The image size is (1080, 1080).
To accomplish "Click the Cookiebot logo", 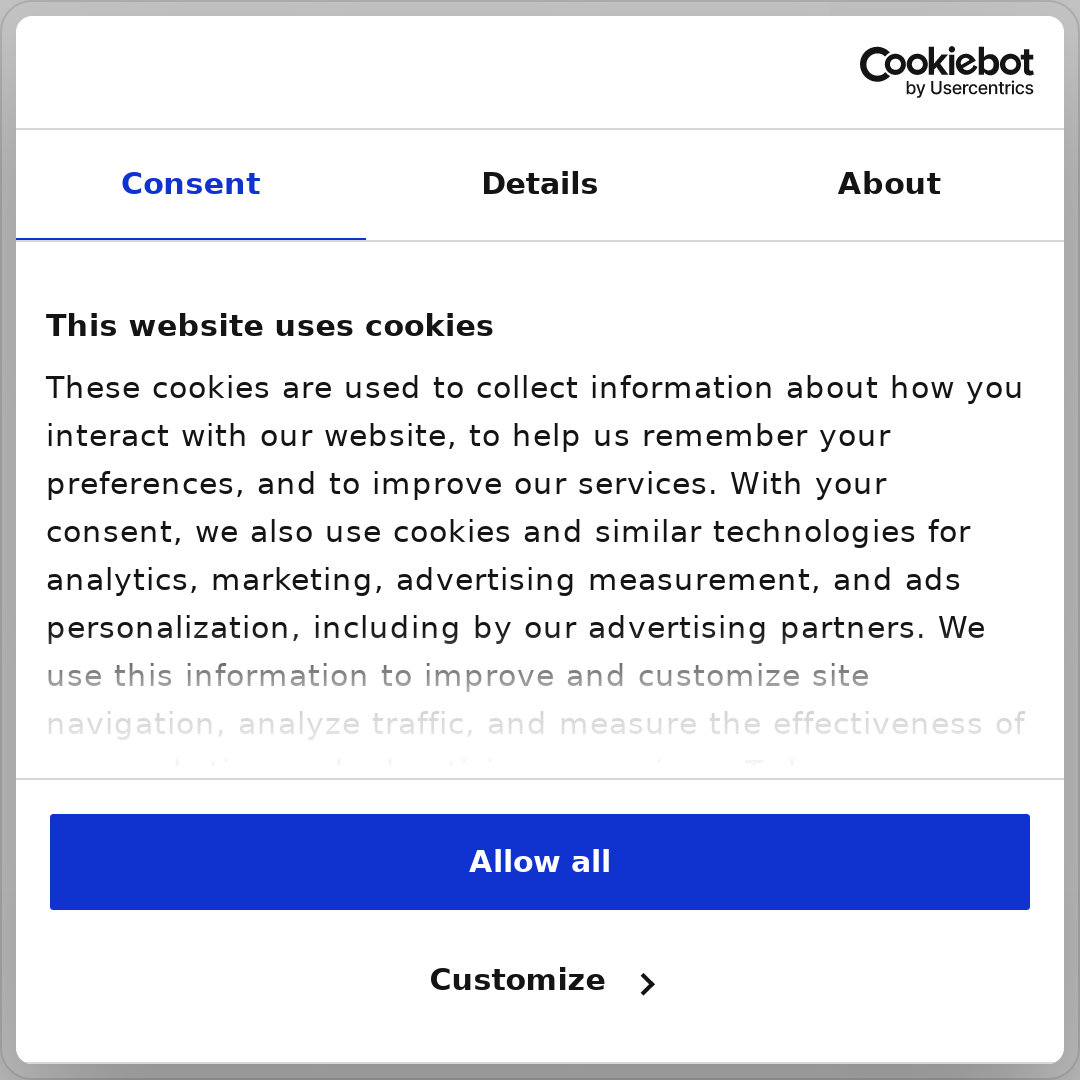I will [946, 72].
